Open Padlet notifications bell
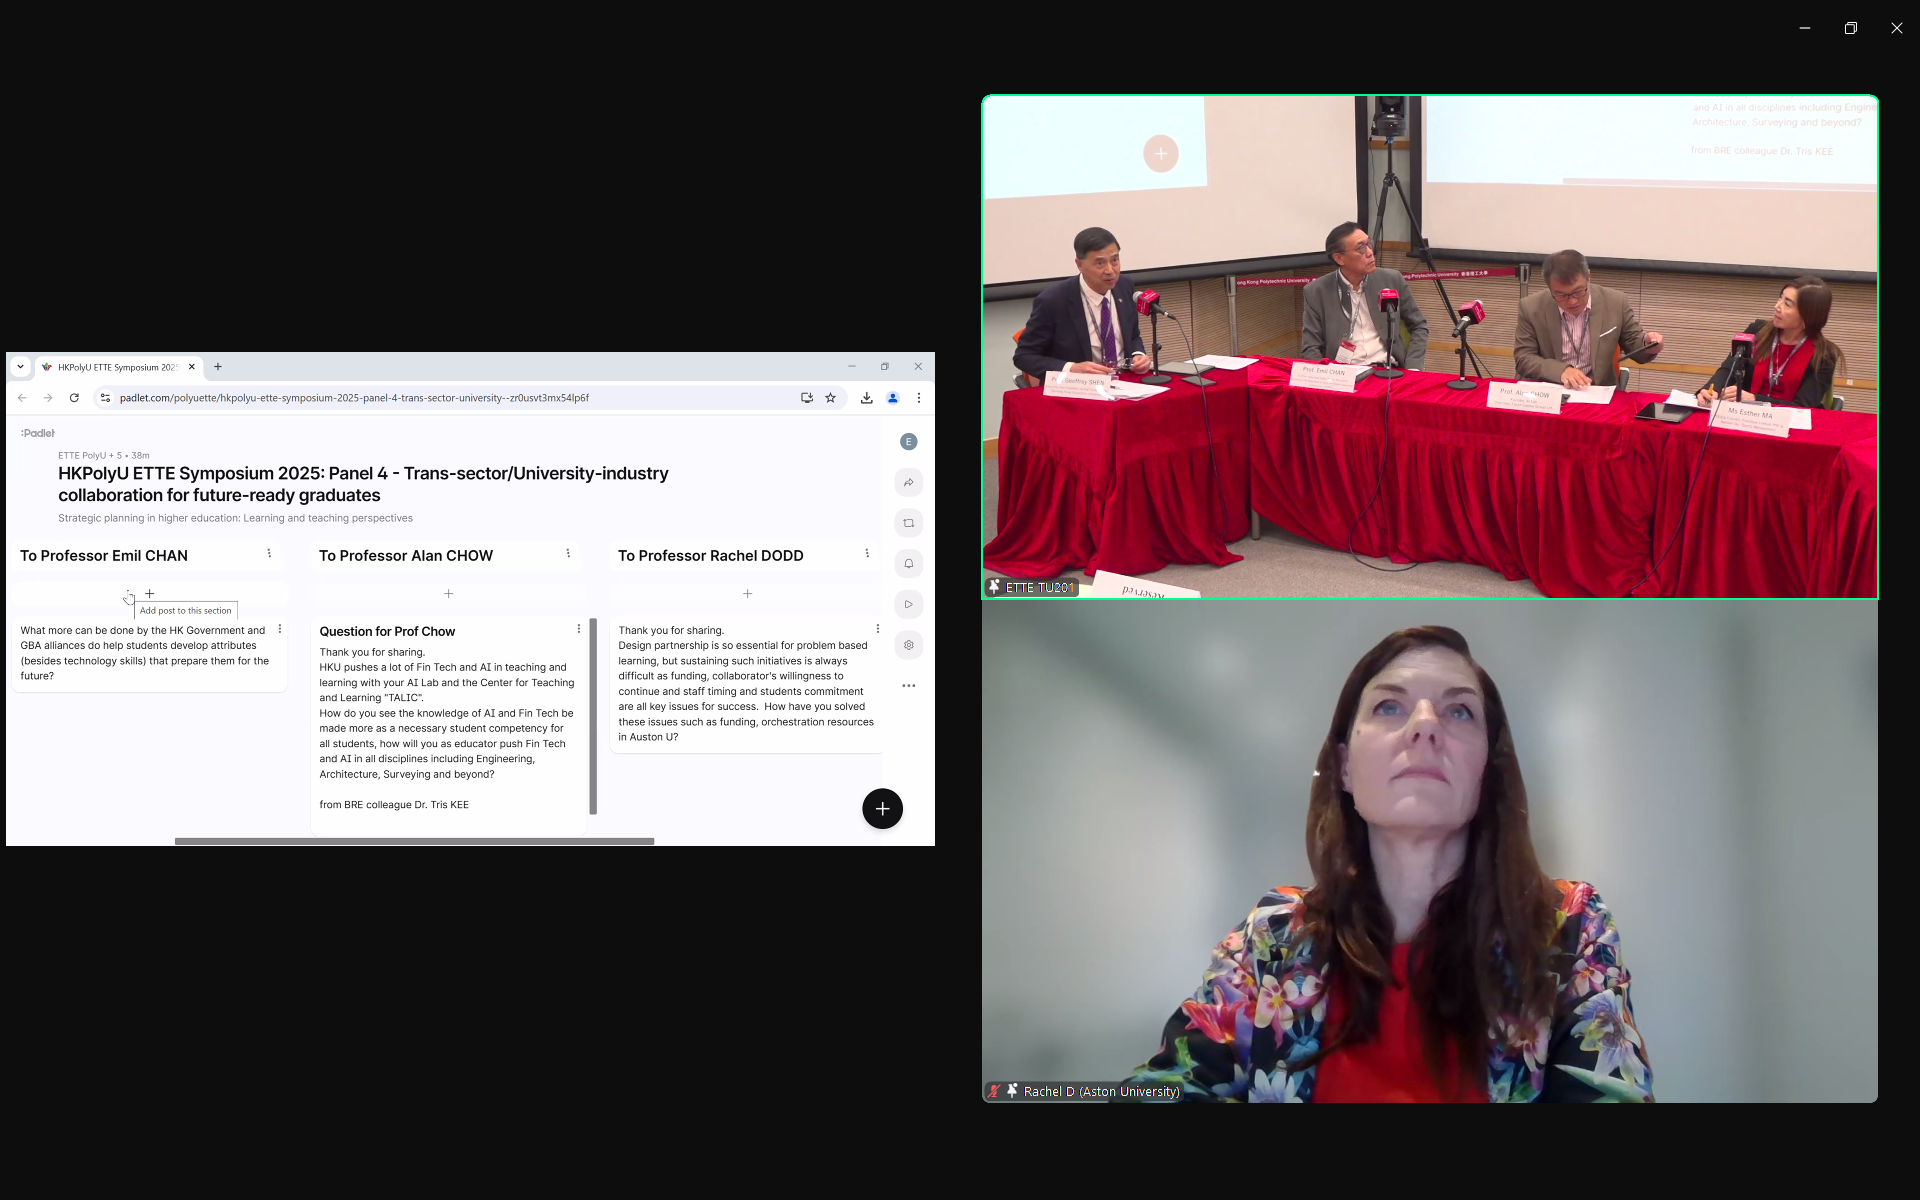 [x=908, y=564]
